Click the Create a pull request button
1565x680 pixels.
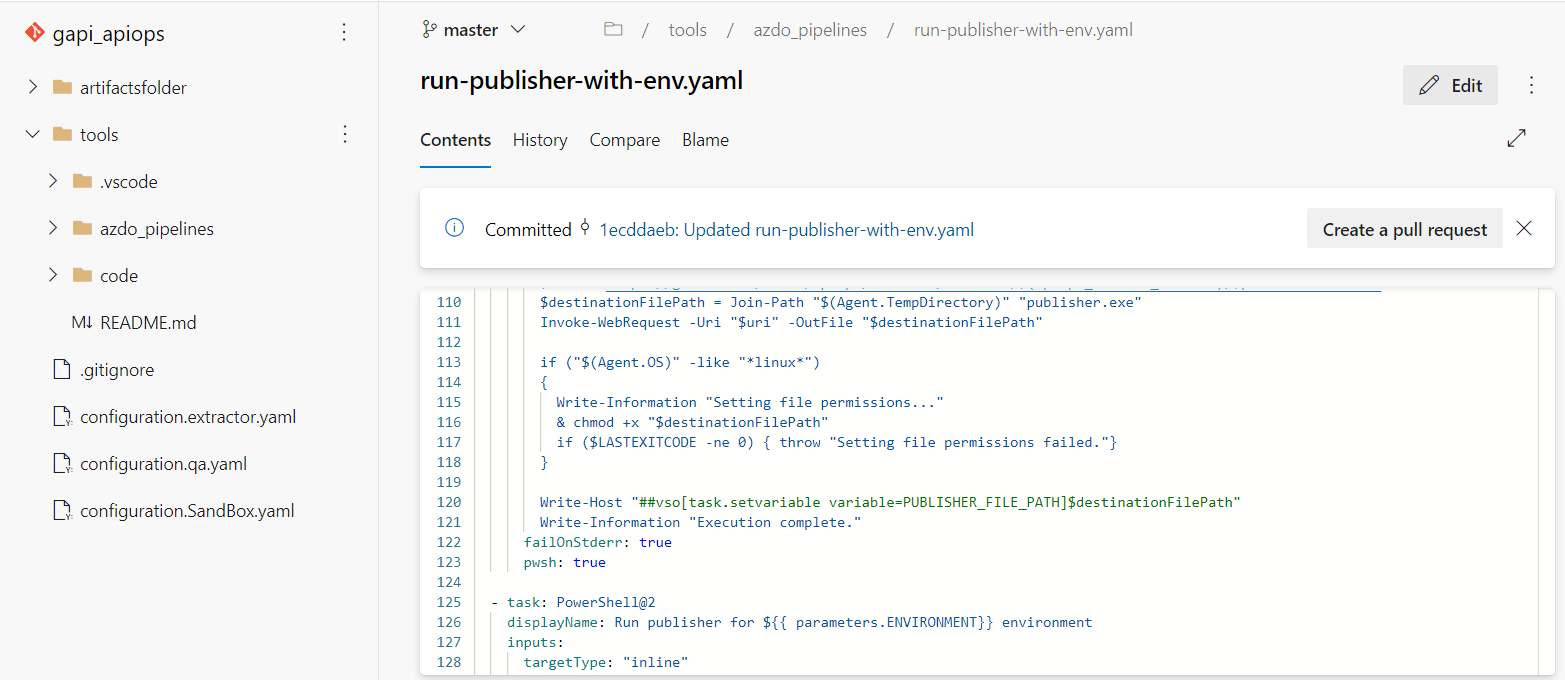[x=1404, y=228]
